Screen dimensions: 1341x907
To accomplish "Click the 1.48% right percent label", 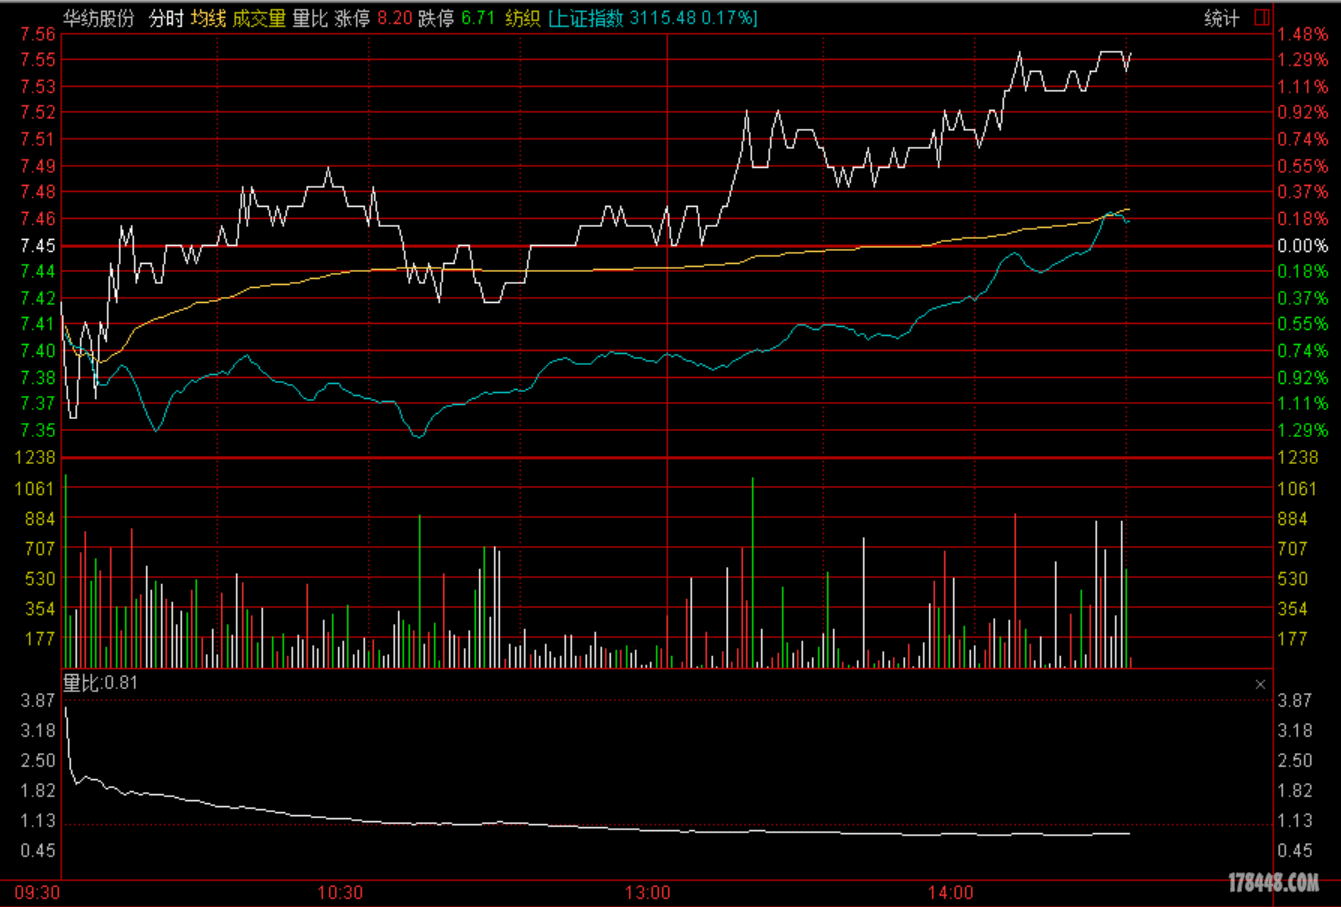I will (x=1303, y=34).
